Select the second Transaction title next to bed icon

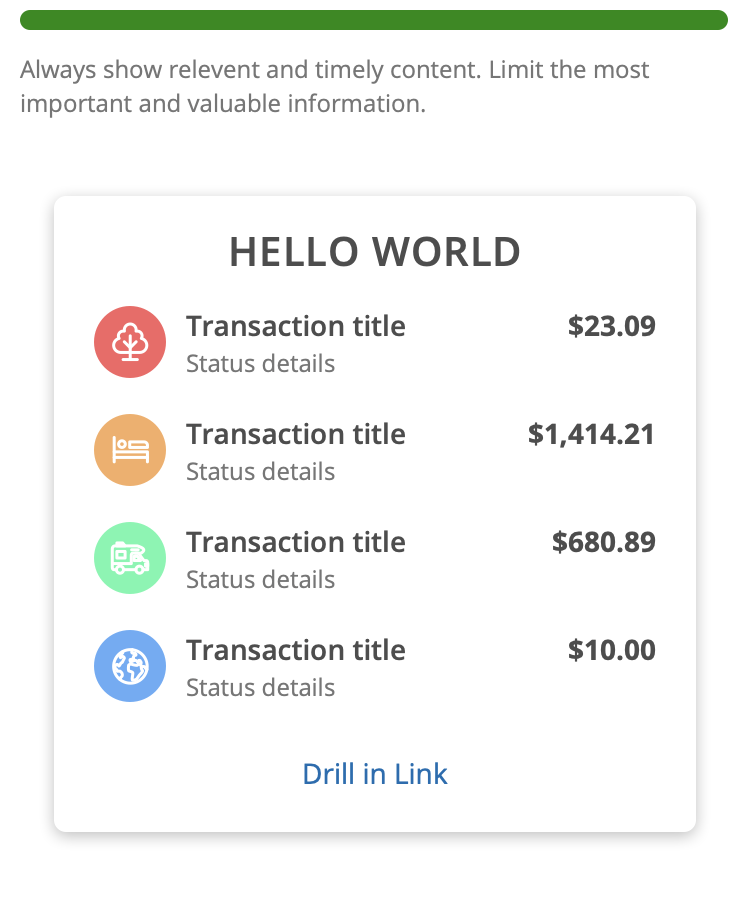[x=296, y=434]
